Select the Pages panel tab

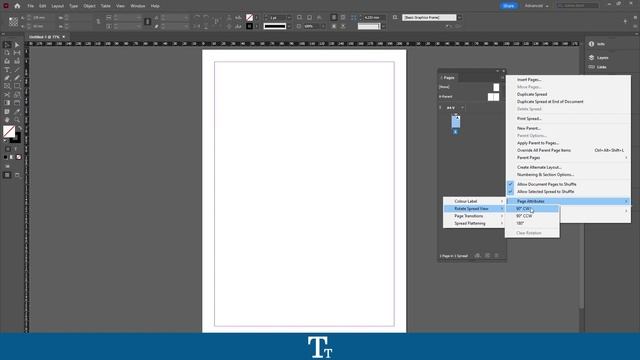pos(449,78)
